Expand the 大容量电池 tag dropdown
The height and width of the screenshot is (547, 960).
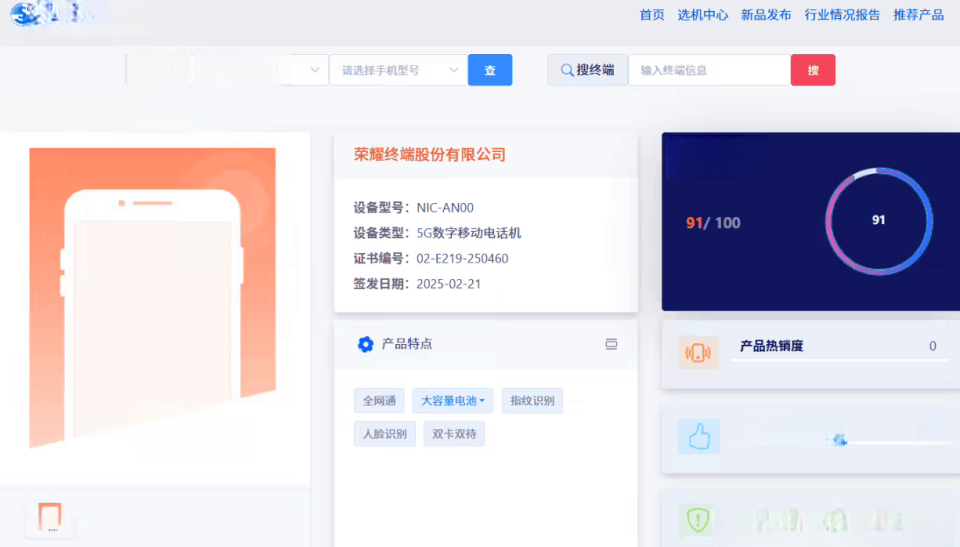pyautogui.click(x=452, y=401)
